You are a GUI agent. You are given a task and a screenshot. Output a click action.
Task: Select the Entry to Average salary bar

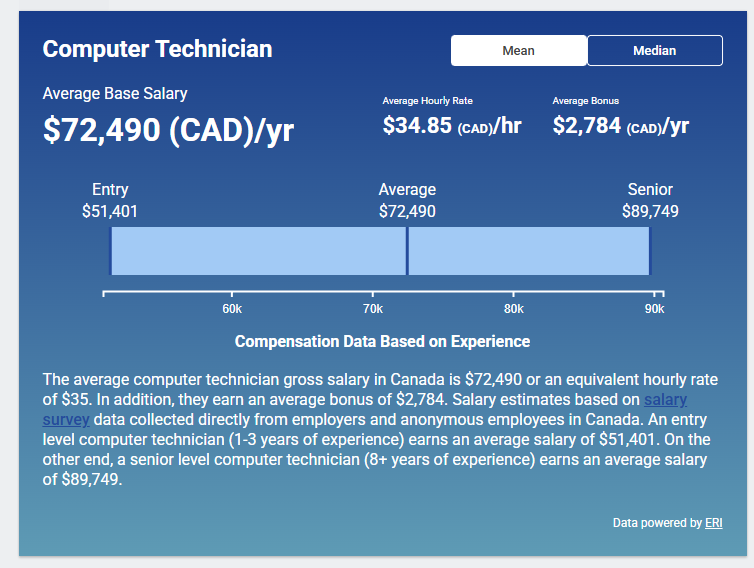click(259, 251)
